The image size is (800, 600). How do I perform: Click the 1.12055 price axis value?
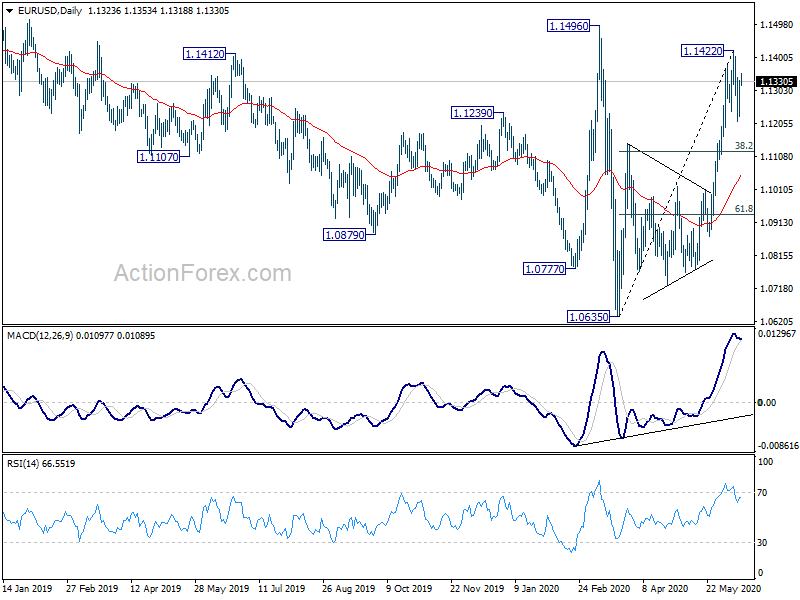tap(777, 123)
